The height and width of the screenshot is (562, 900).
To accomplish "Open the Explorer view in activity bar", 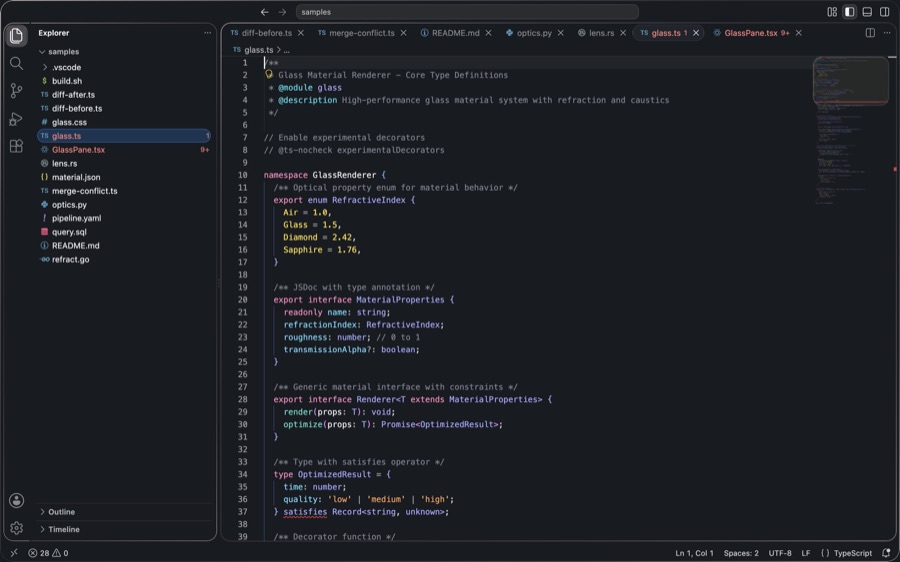I will coord(16,36).
